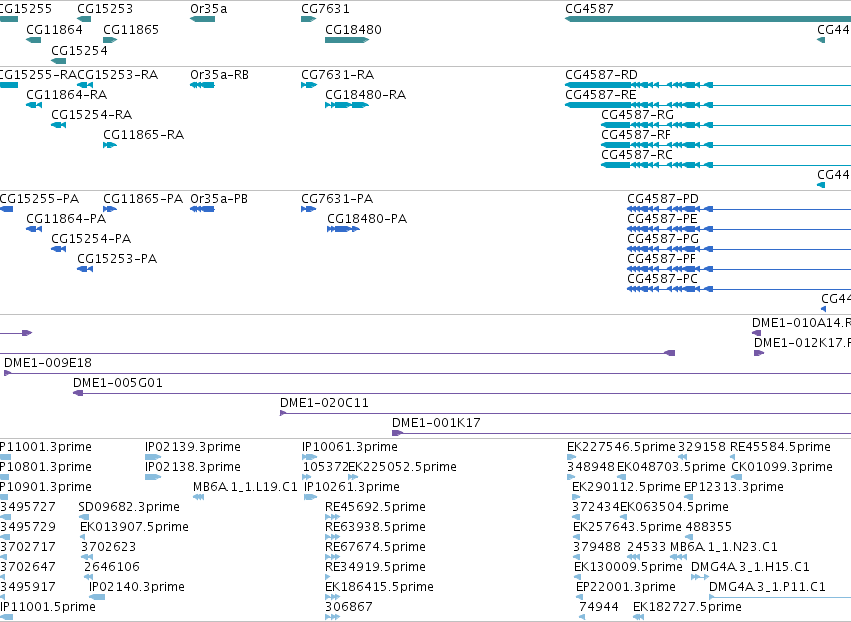Select the DME1-001K17 BAC label

click(436, 423)
